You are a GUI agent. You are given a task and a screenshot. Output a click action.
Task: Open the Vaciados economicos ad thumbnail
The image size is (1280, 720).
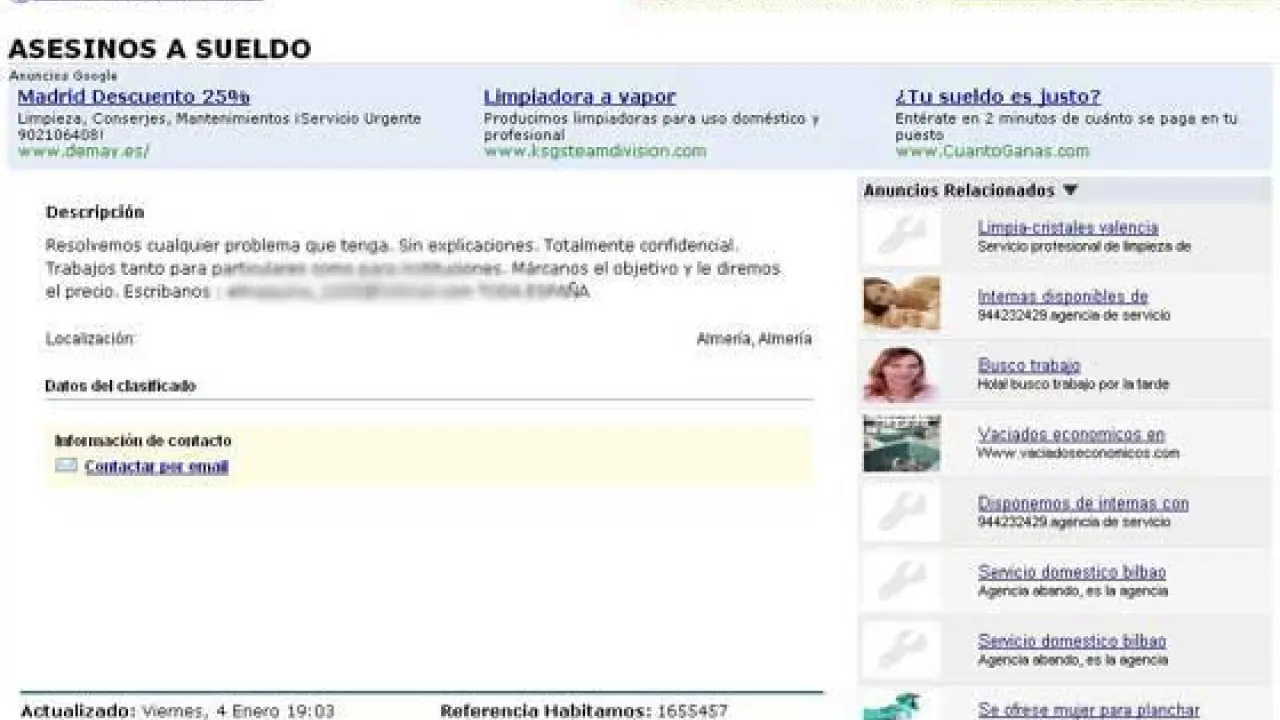[x=901, y=443]
